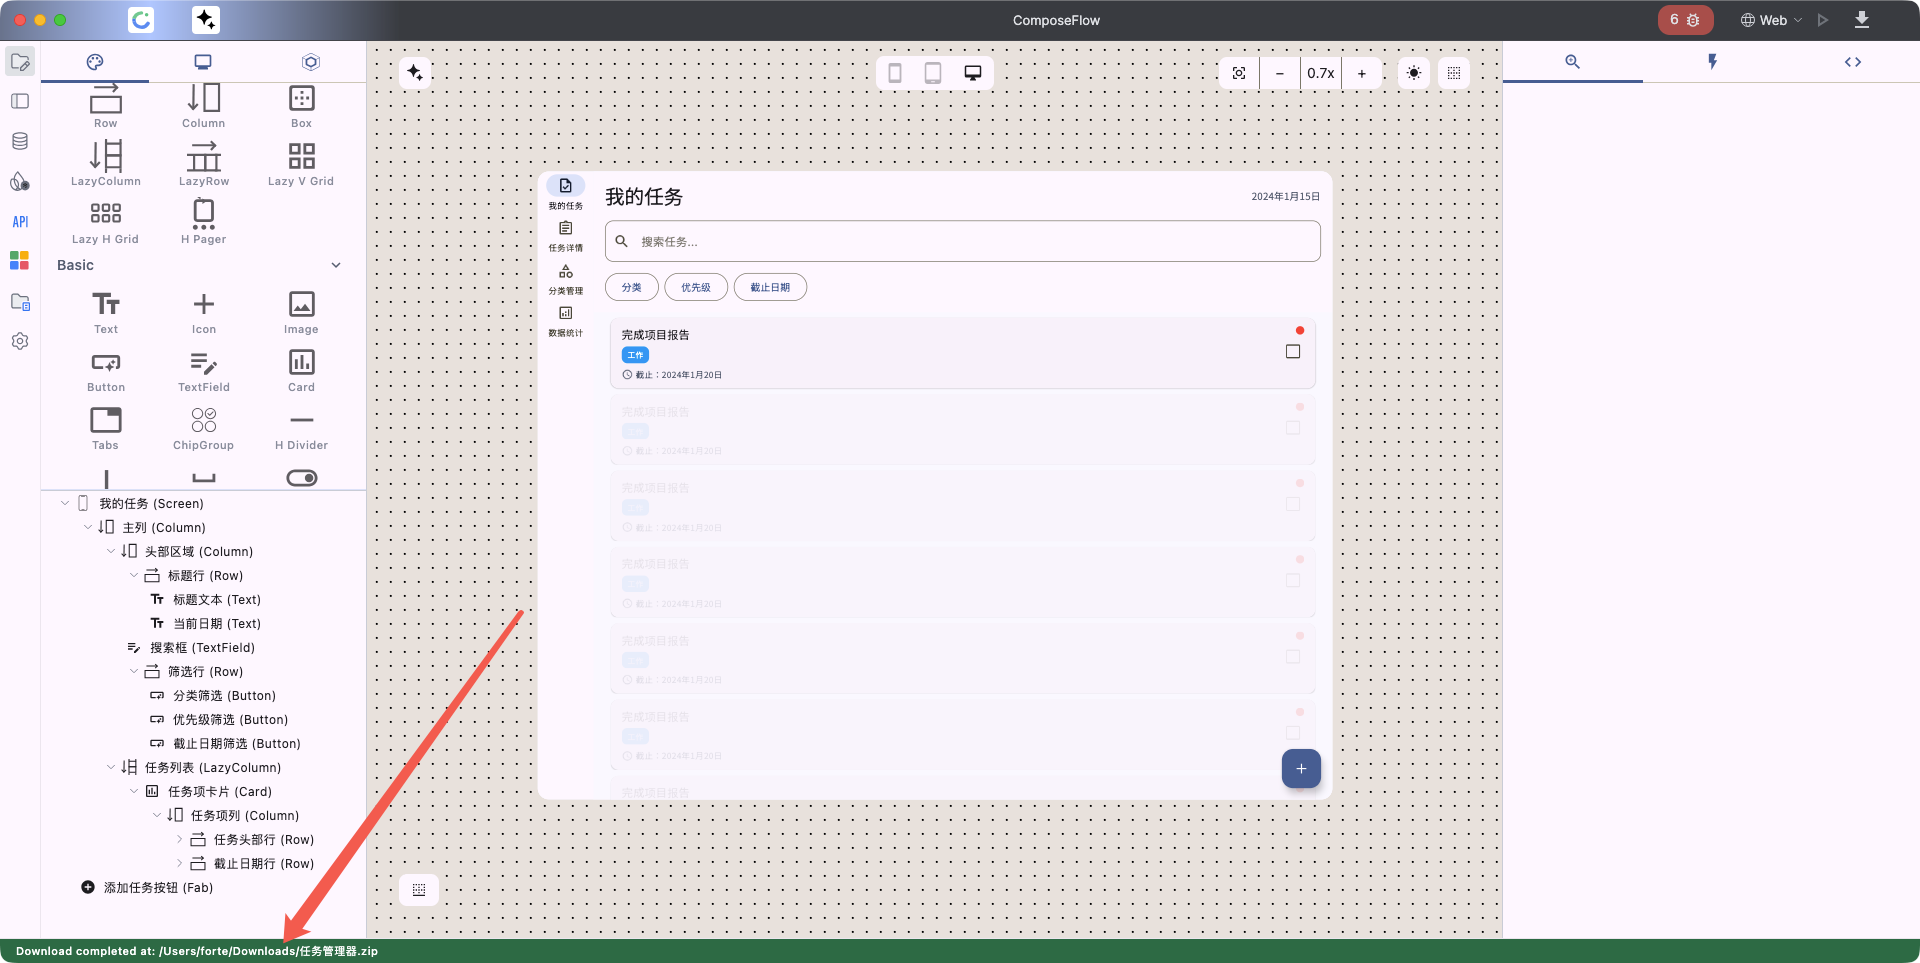Expand the 任务头部行 (Row) tree node
This screenshot has width=1920, height=963.
coord(180,840)
